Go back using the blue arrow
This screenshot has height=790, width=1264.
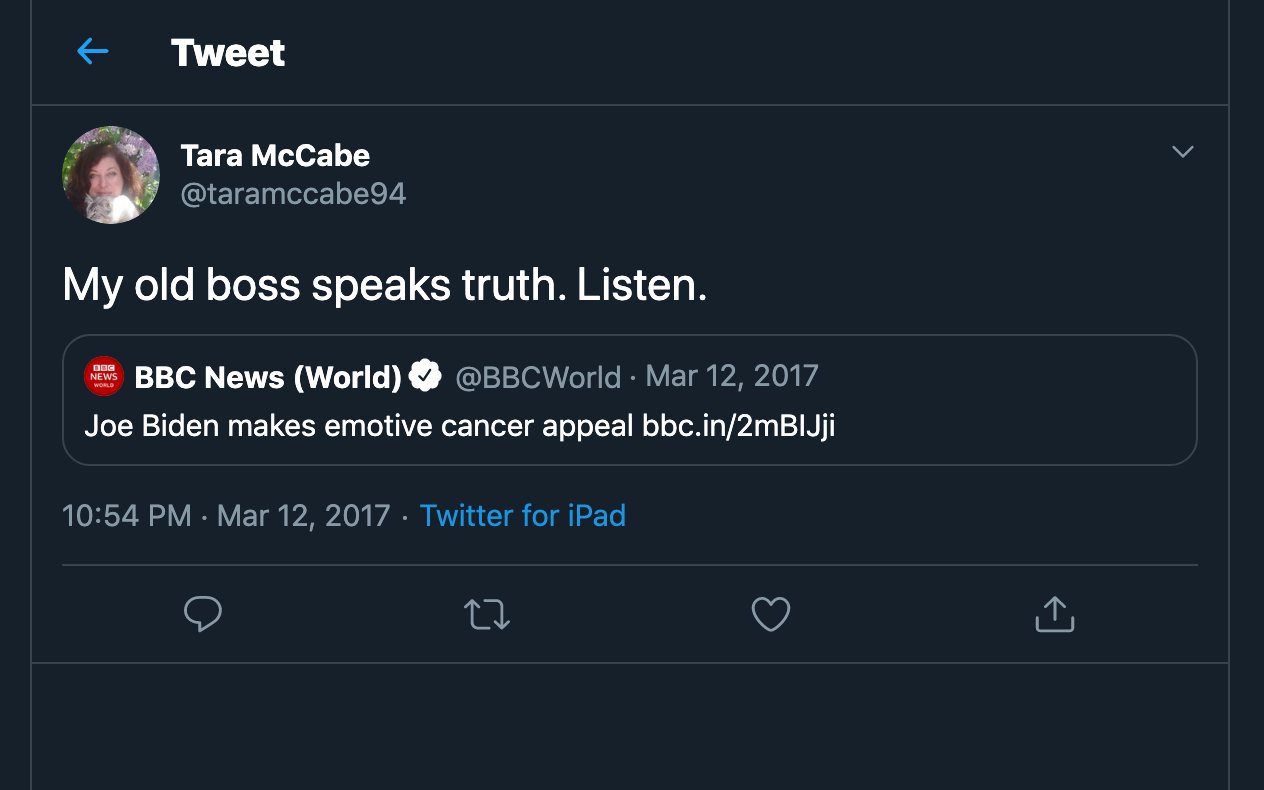click(x=92, y=52)
